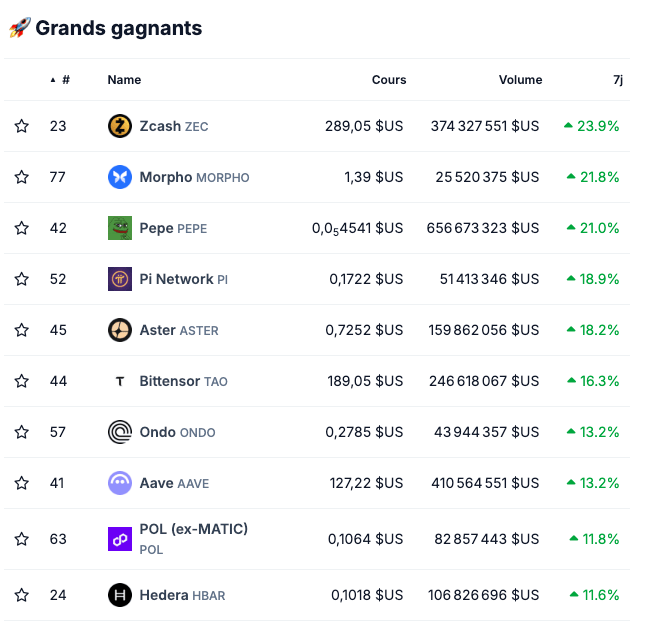The image size is (647, 621).
Task: Open the Morpho coin link
Action: click(x=166, y=177)
